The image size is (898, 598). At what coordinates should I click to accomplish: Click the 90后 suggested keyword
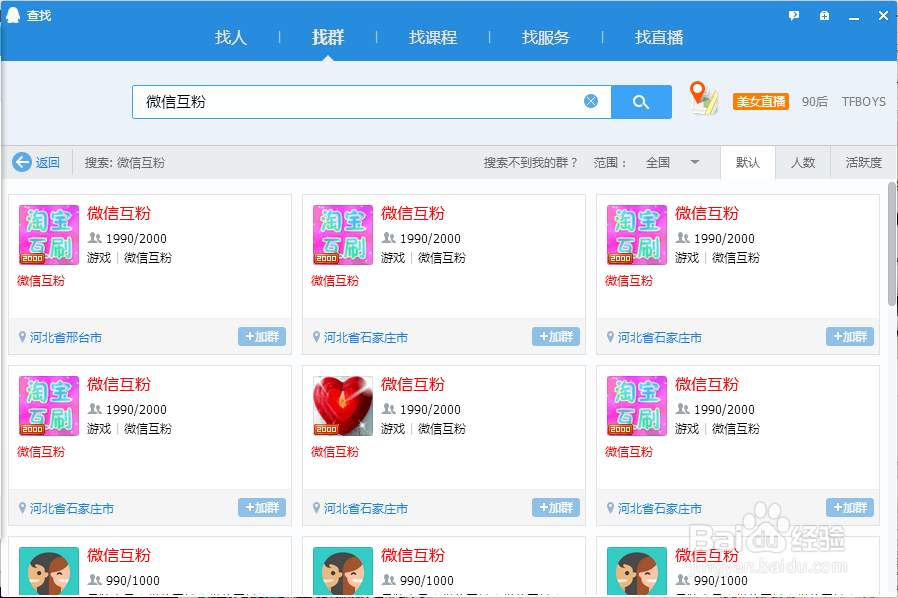click(814, 101)
